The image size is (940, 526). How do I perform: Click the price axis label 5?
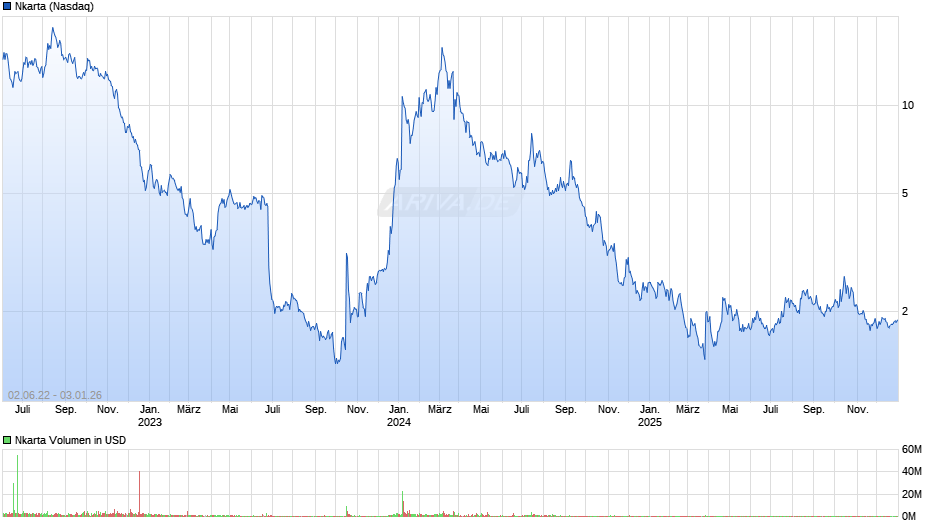[x=905, y=193]
